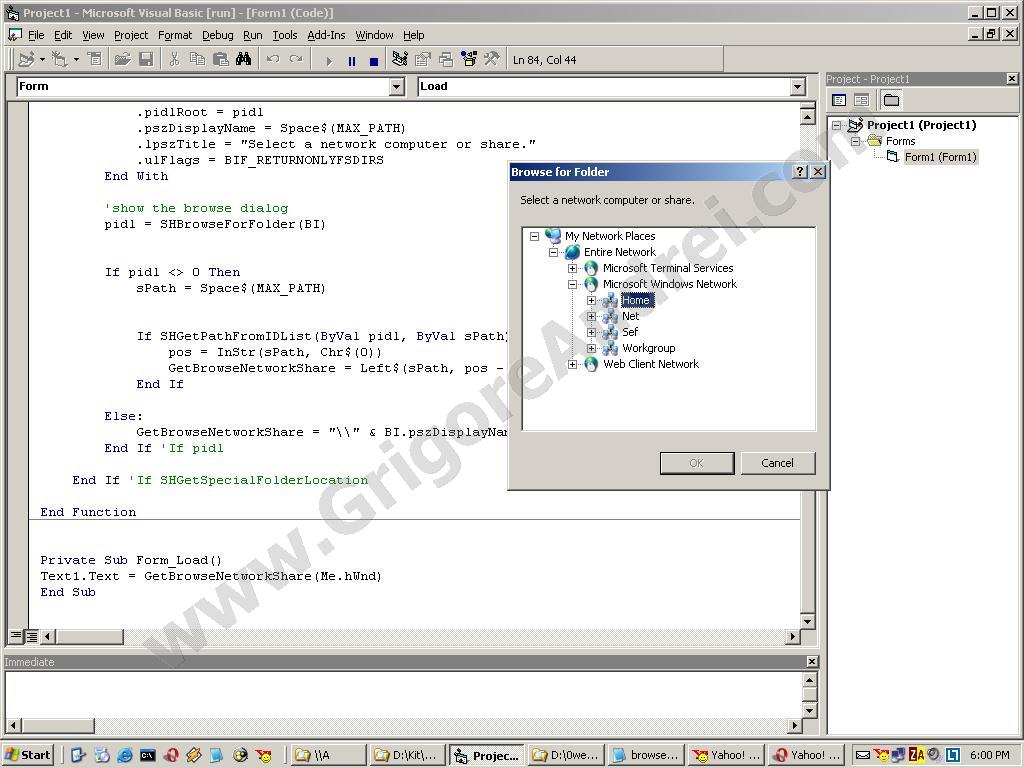Select Form1 (Form1) in the Project tree
This screenshot has width=1024, height=768.
click(x=940, y=157)
